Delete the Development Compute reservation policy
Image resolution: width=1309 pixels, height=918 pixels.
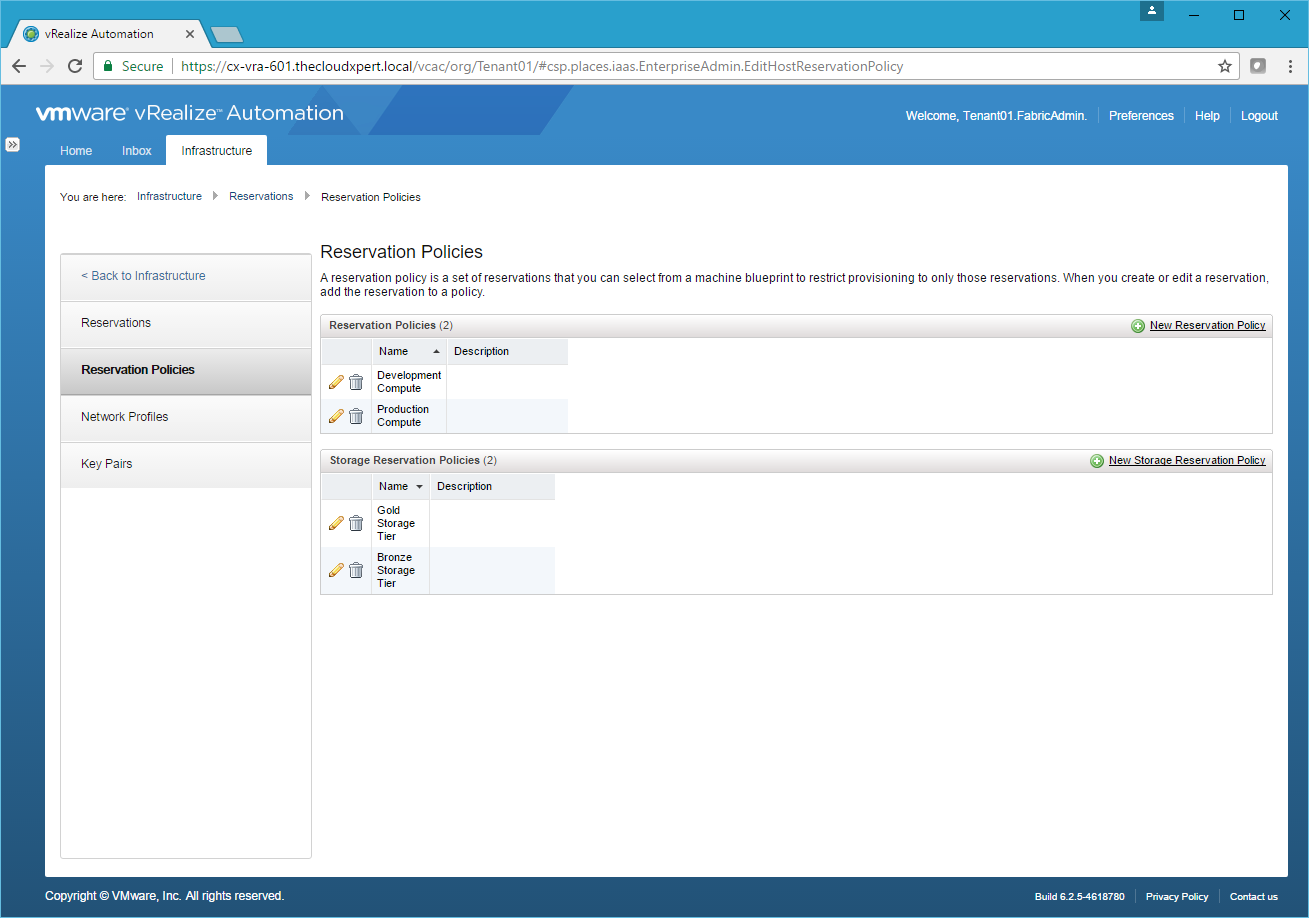click(x=356, y=382)
